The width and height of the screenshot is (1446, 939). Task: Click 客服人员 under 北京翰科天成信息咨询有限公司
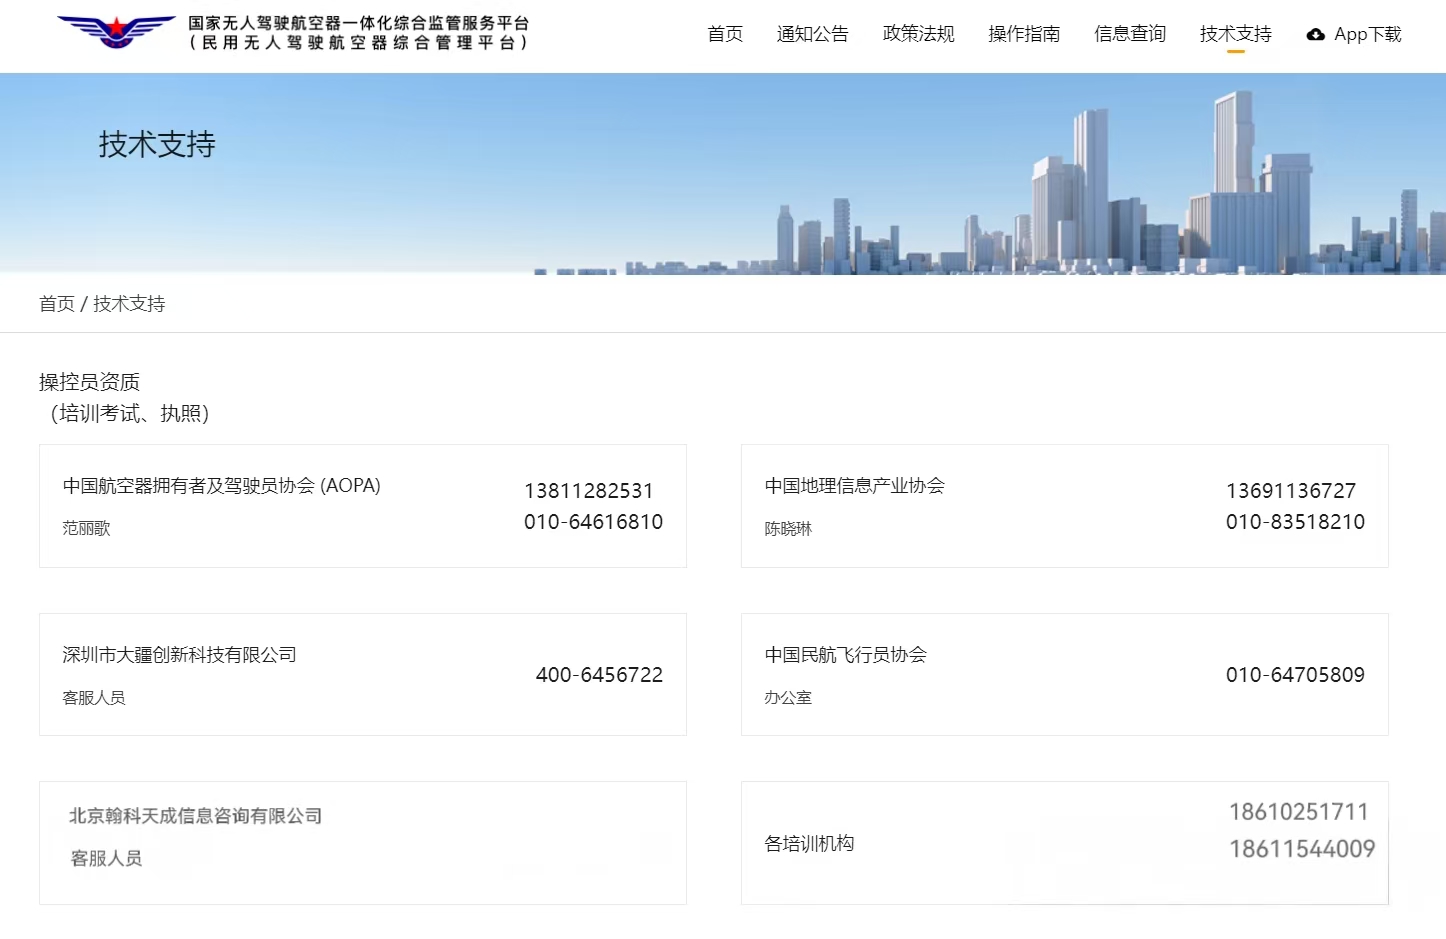point(106,858)
